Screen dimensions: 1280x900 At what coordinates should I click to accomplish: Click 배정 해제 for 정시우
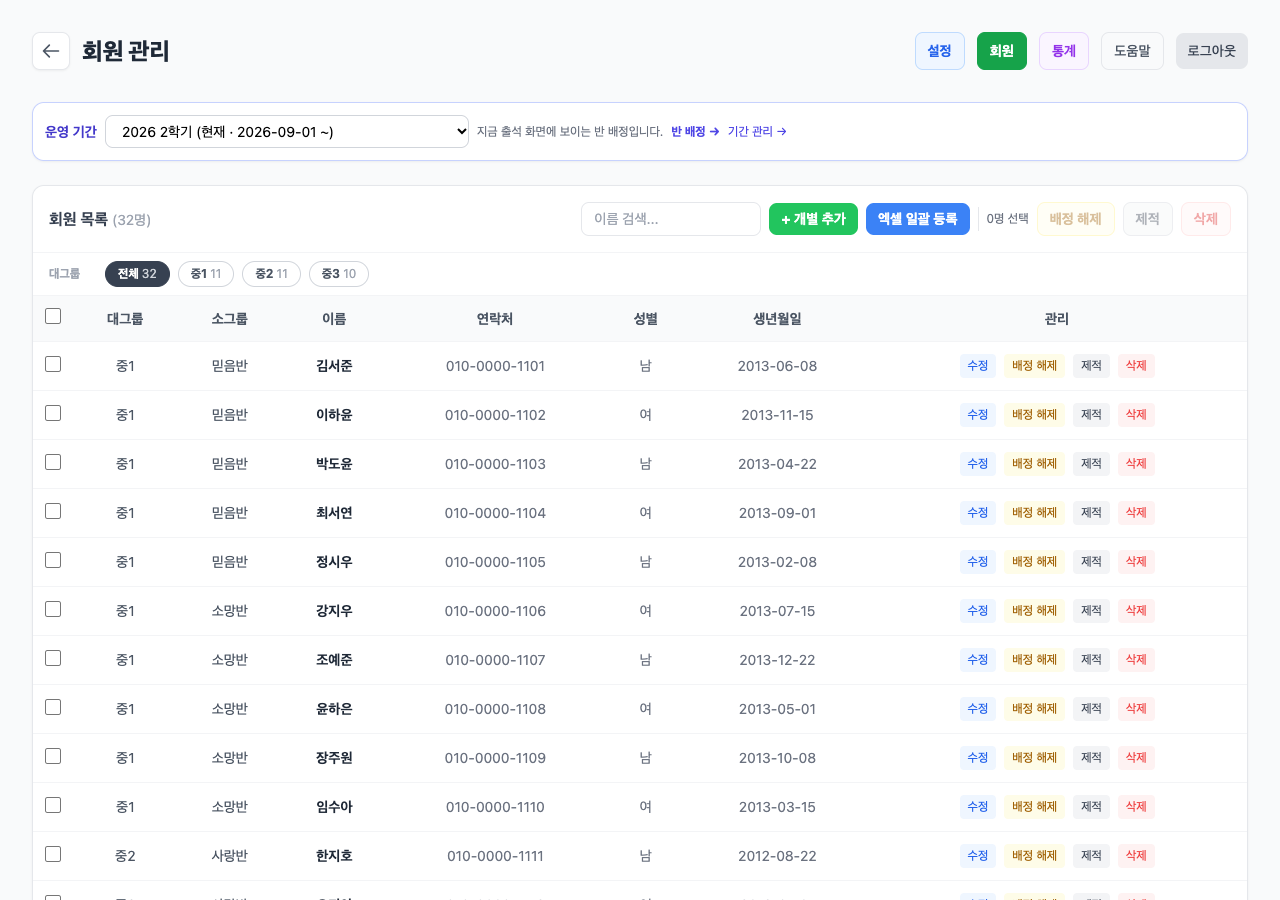[x=1035, y=562]
